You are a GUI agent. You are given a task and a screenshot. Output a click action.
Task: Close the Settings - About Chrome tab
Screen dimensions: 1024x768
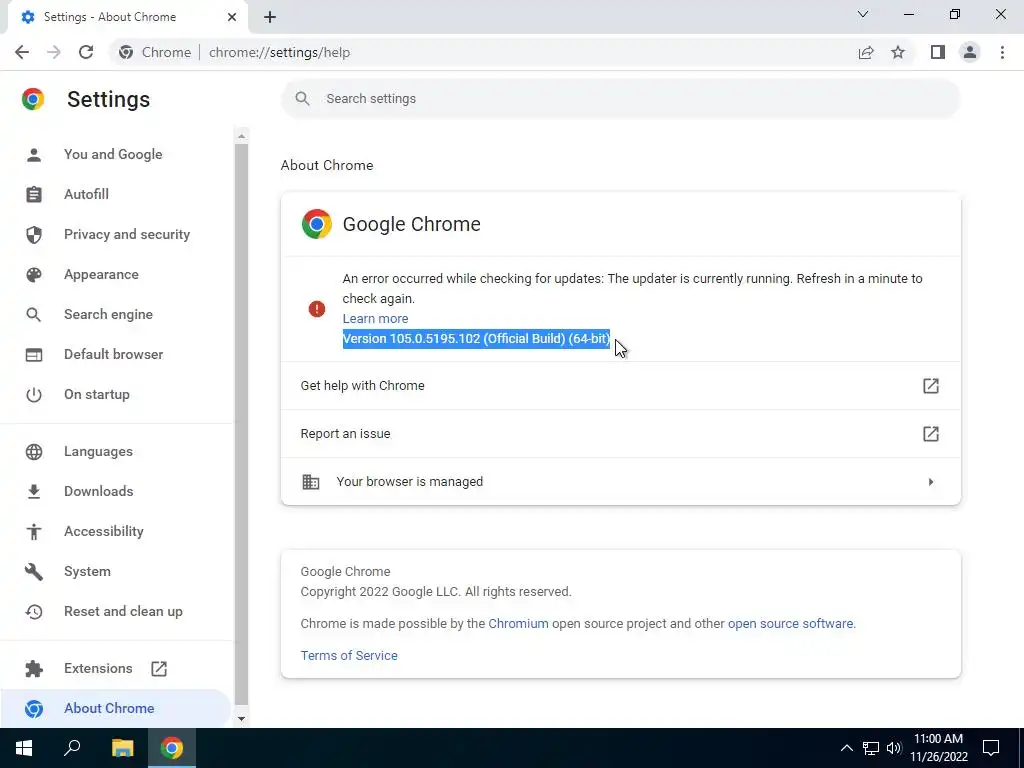click(232, 17)
